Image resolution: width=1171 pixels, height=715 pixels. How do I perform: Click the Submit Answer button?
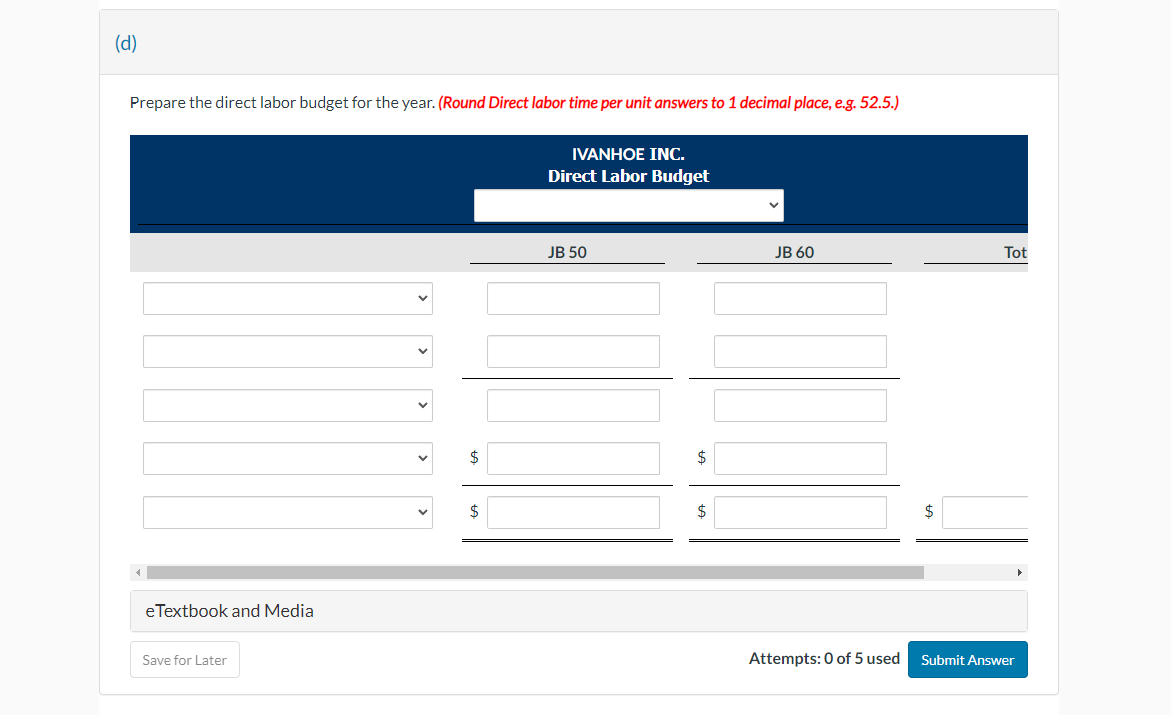(967, 660)
